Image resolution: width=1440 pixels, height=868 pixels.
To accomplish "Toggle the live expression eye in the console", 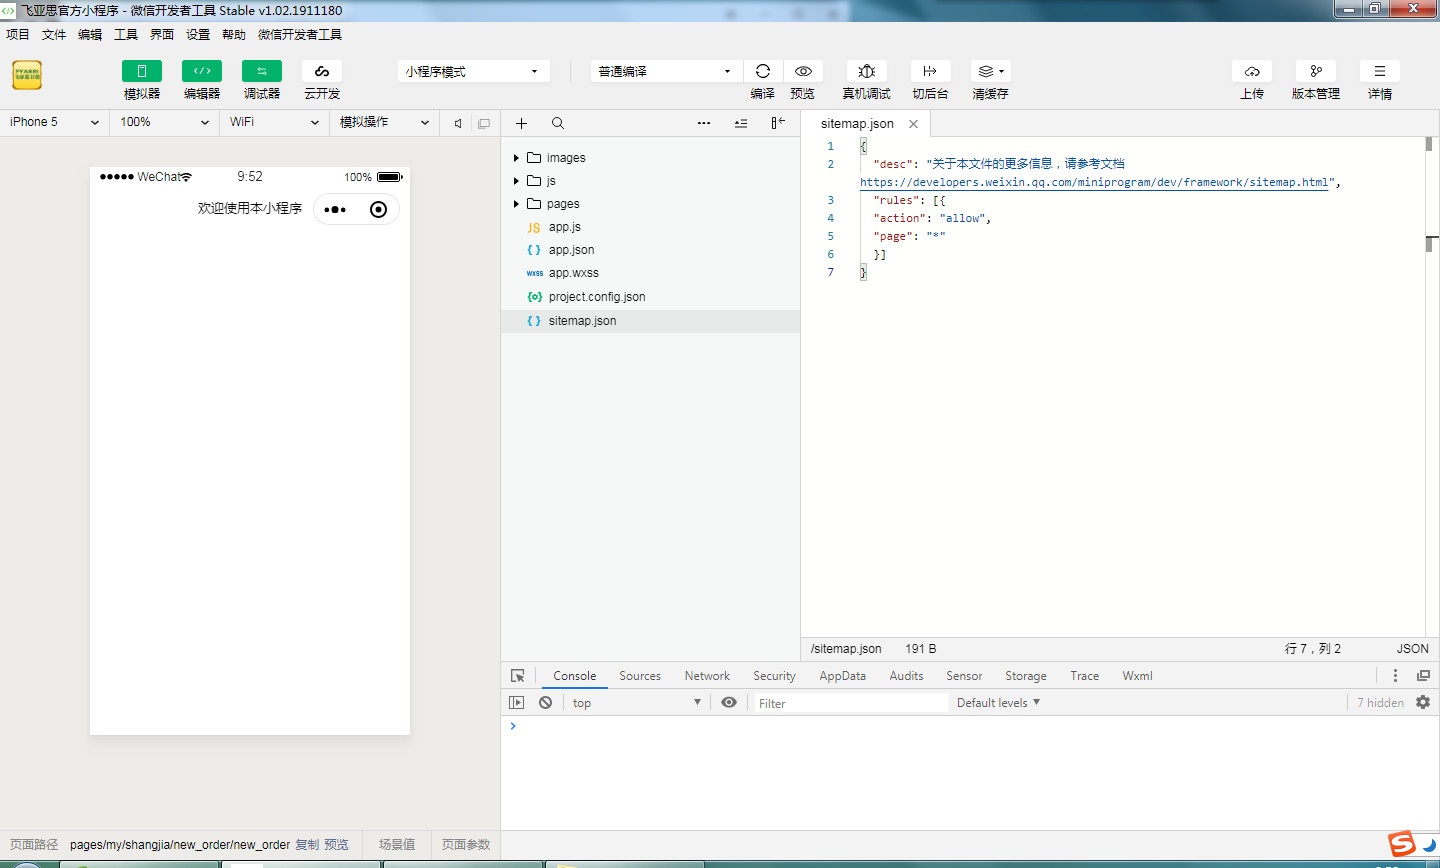I will point(729,703).
